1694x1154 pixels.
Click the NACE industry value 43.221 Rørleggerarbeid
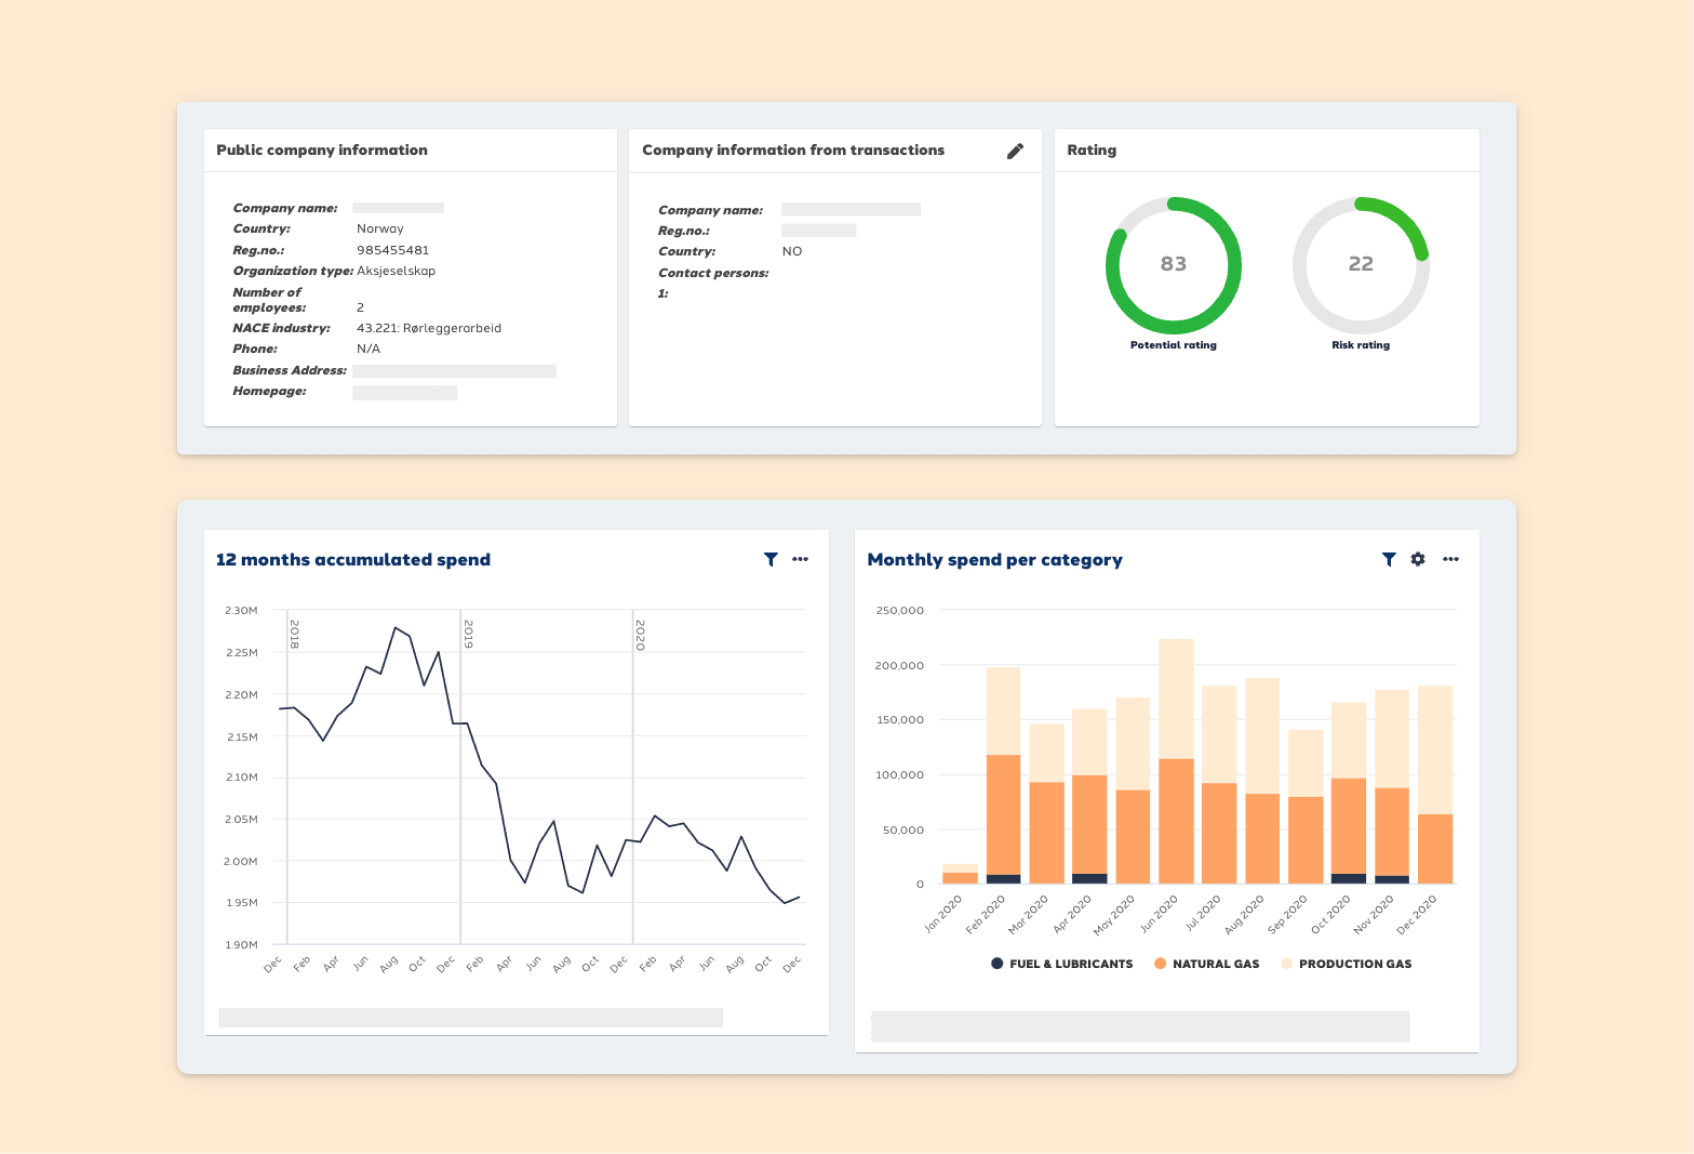pyautogui.click(x=428, y=327)
